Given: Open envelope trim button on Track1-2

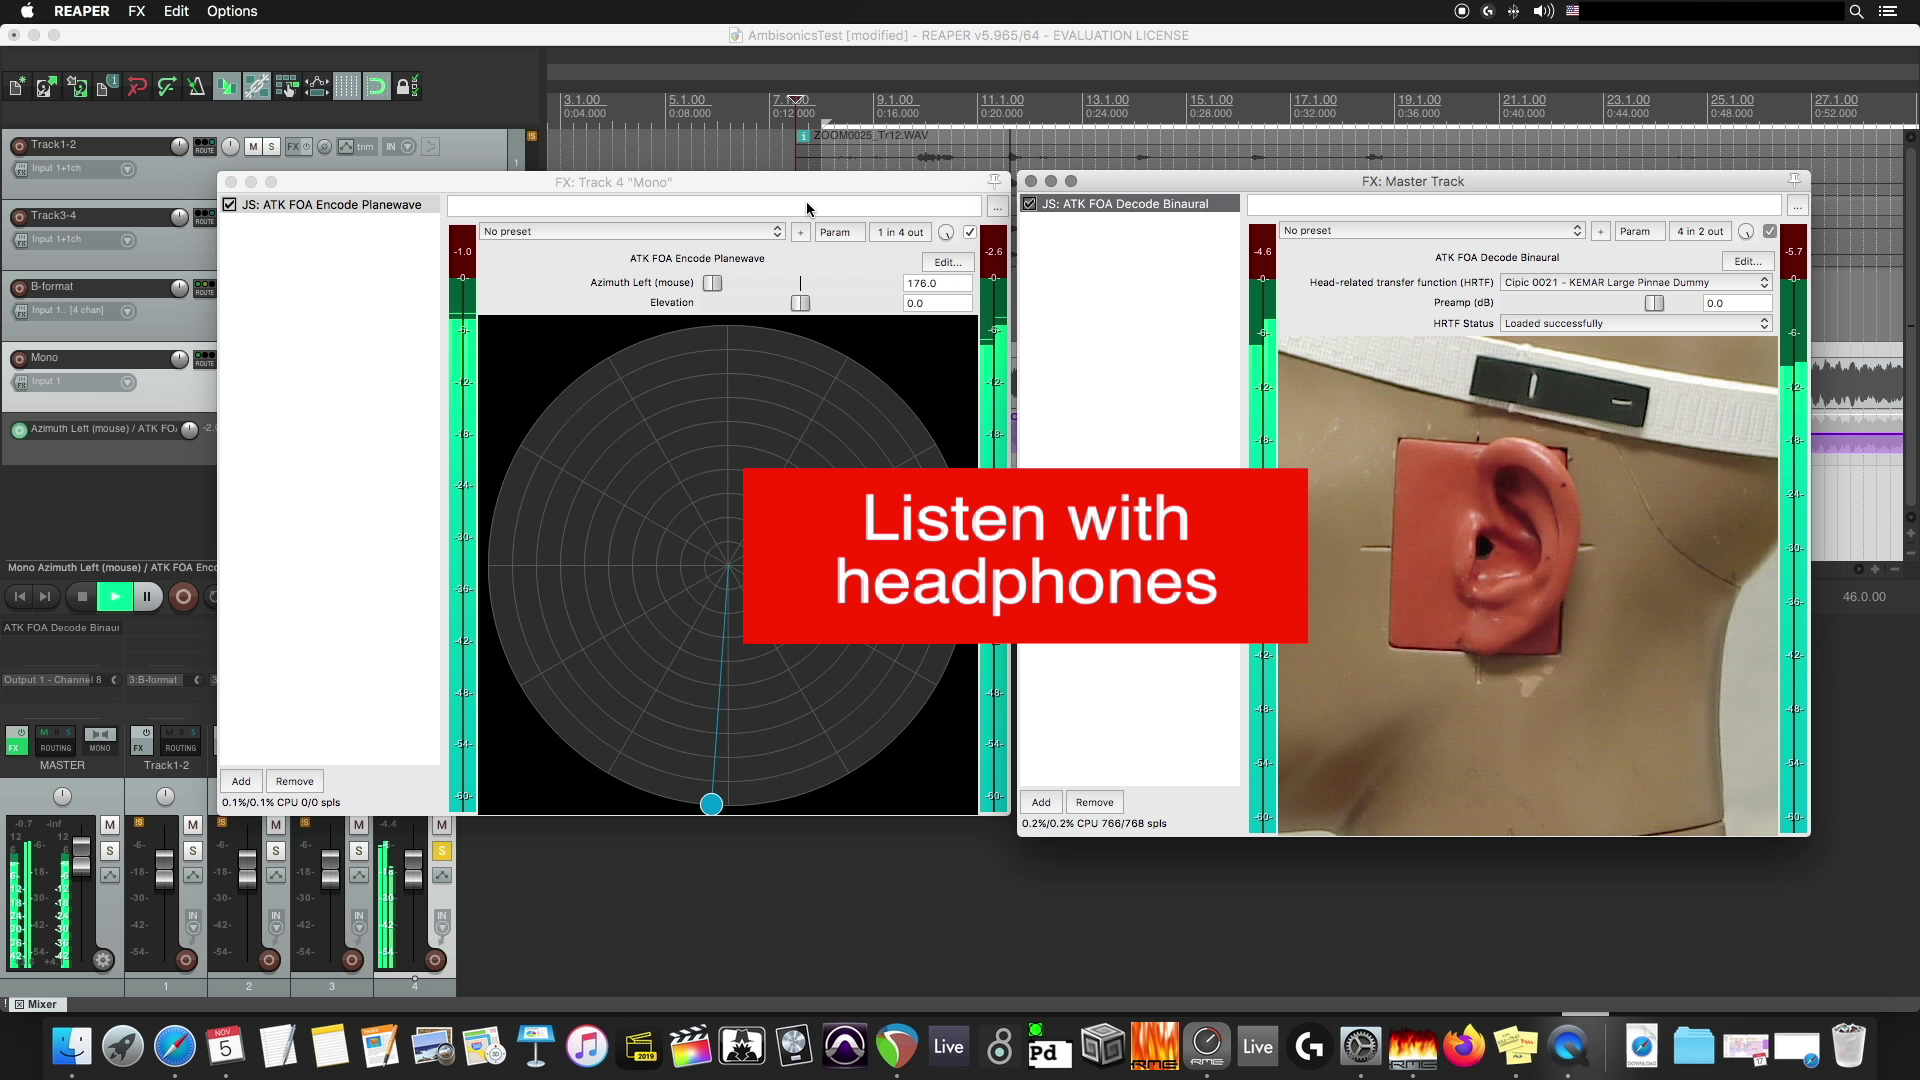Looking at the screenshot, I should pos(356,147).
